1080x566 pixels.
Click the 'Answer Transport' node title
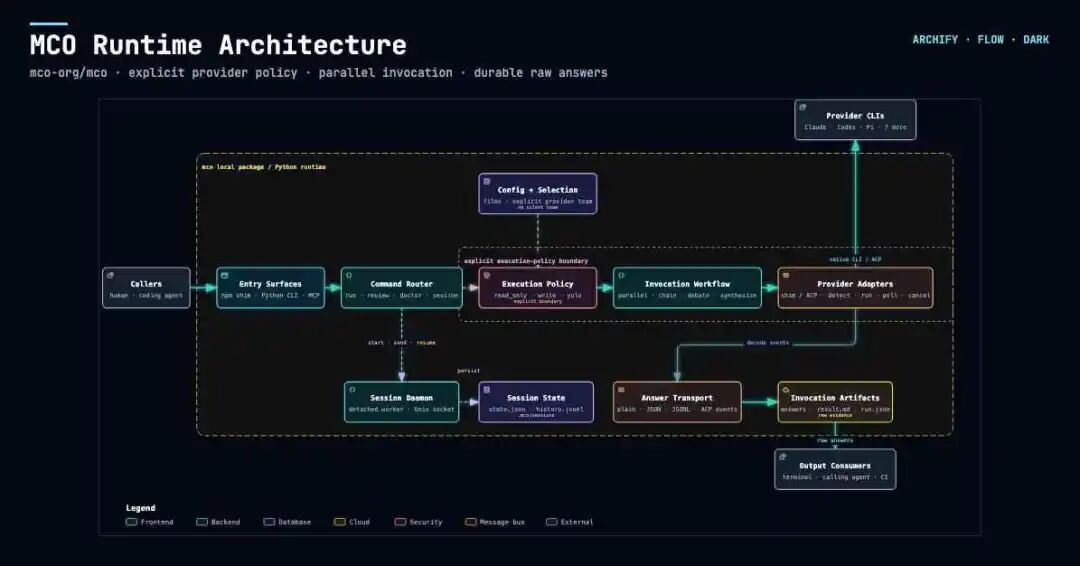coord(676,398)
